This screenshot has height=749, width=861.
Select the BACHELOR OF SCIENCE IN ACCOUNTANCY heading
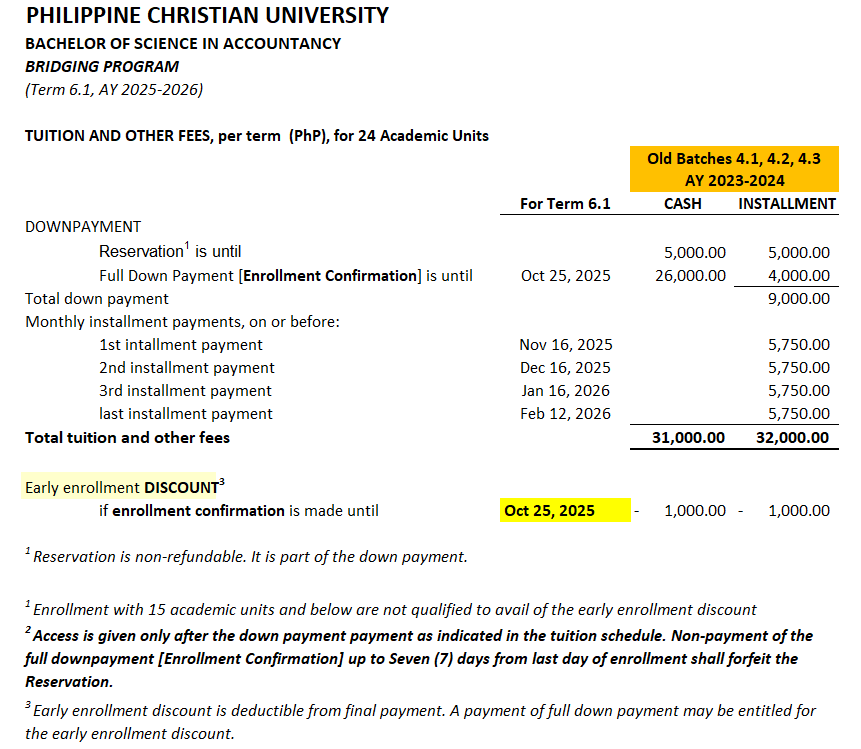183,44
